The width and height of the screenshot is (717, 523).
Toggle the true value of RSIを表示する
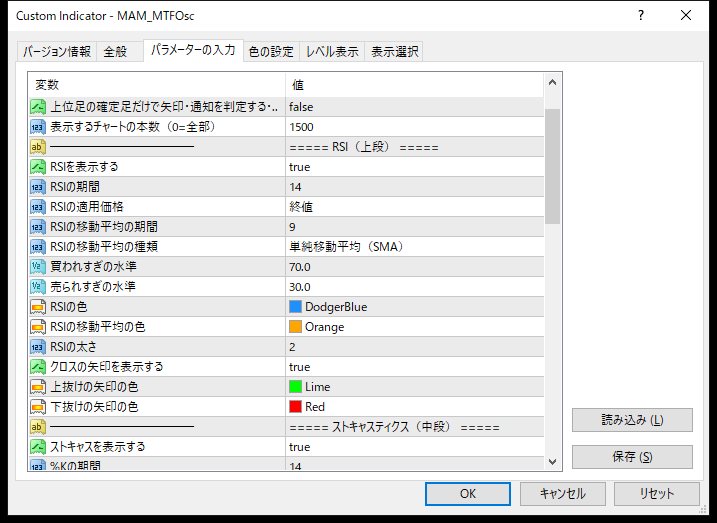[415, 167]
